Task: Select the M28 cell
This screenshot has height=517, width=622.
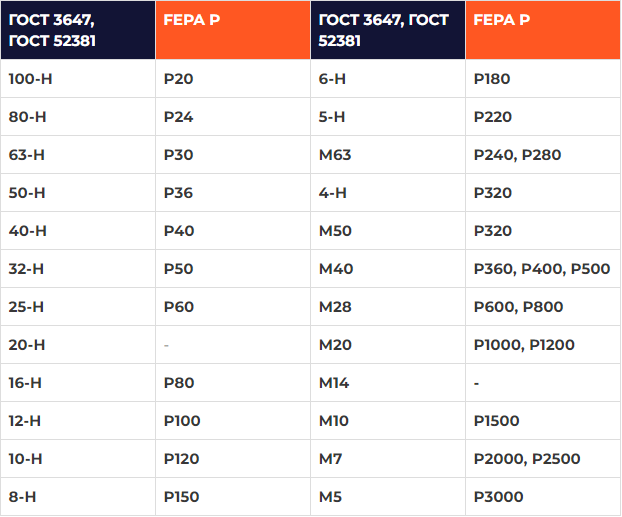Action: pos(335,307)
